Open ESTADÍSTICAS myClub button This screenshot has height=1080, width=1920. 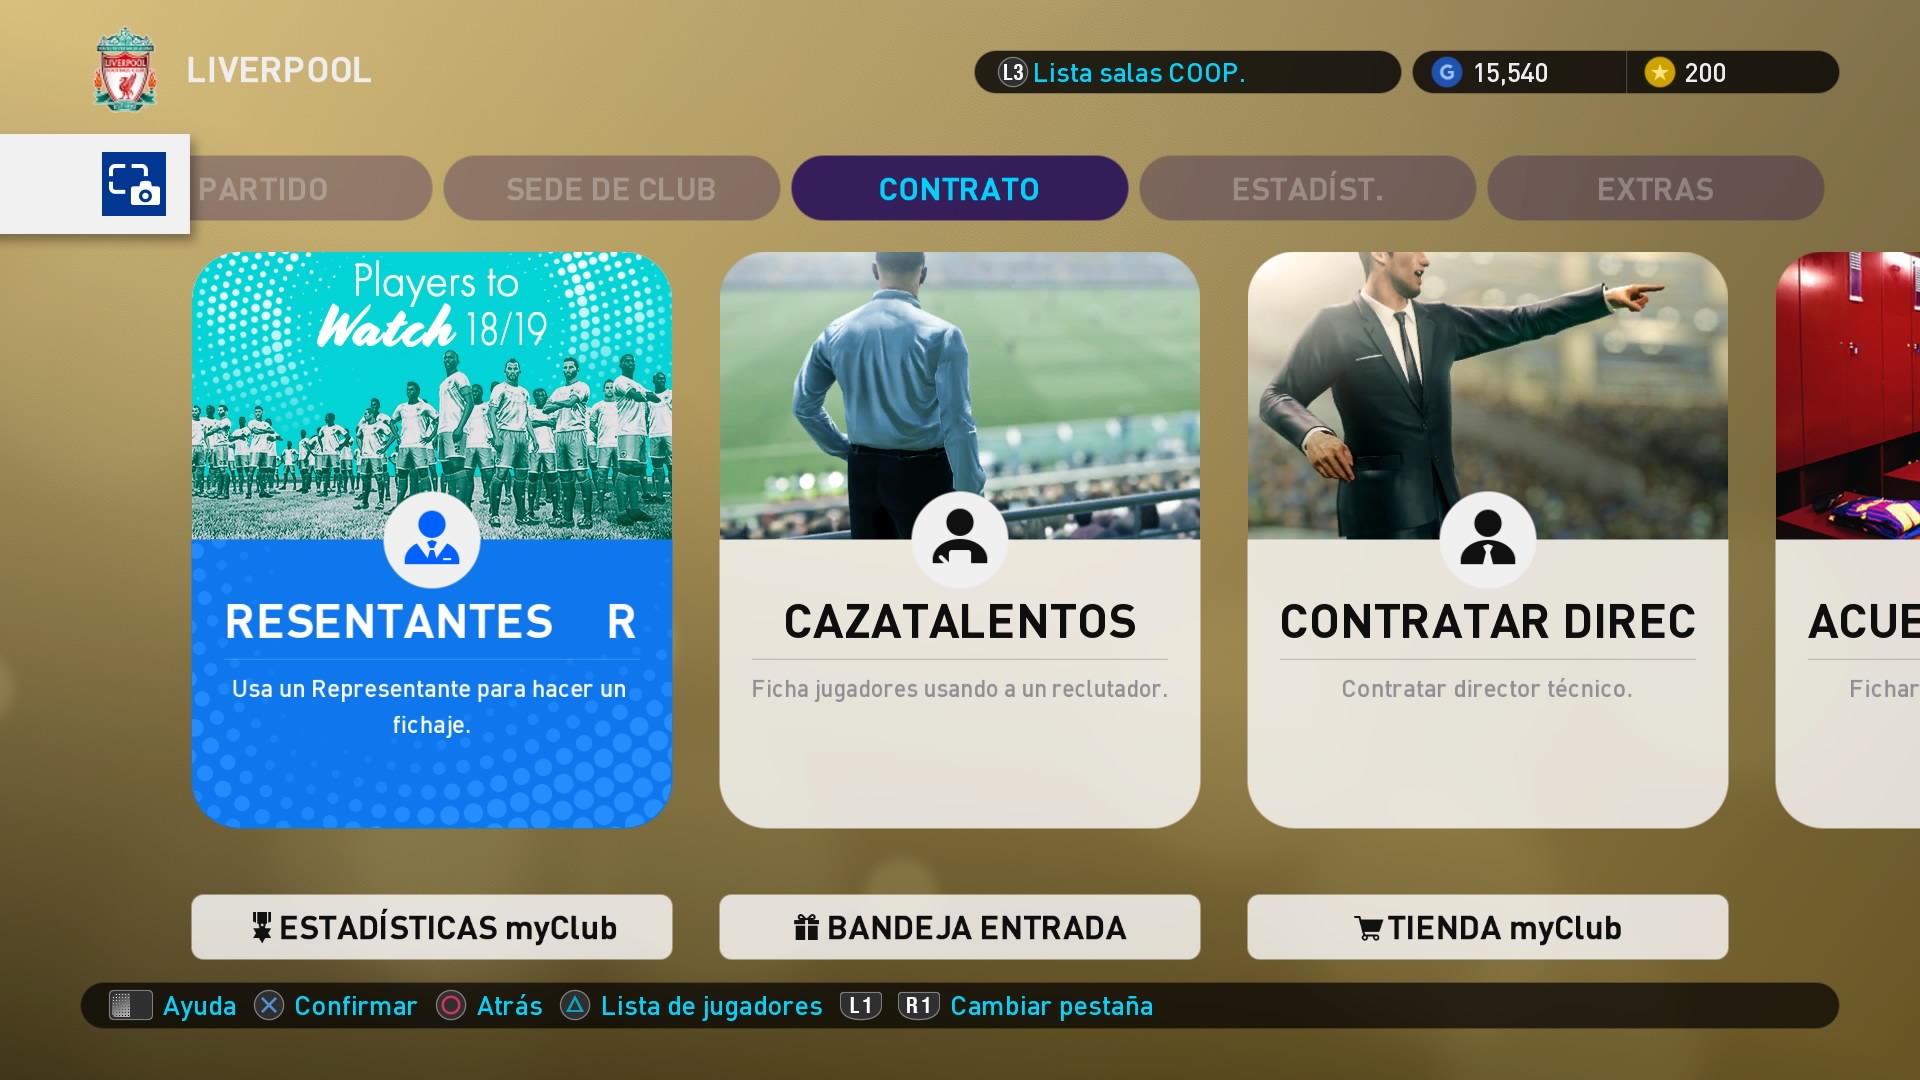tap(432, 927)
